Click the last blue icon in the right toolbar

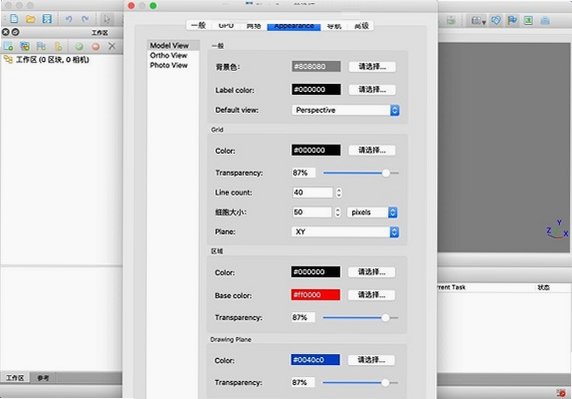[545, 20]
